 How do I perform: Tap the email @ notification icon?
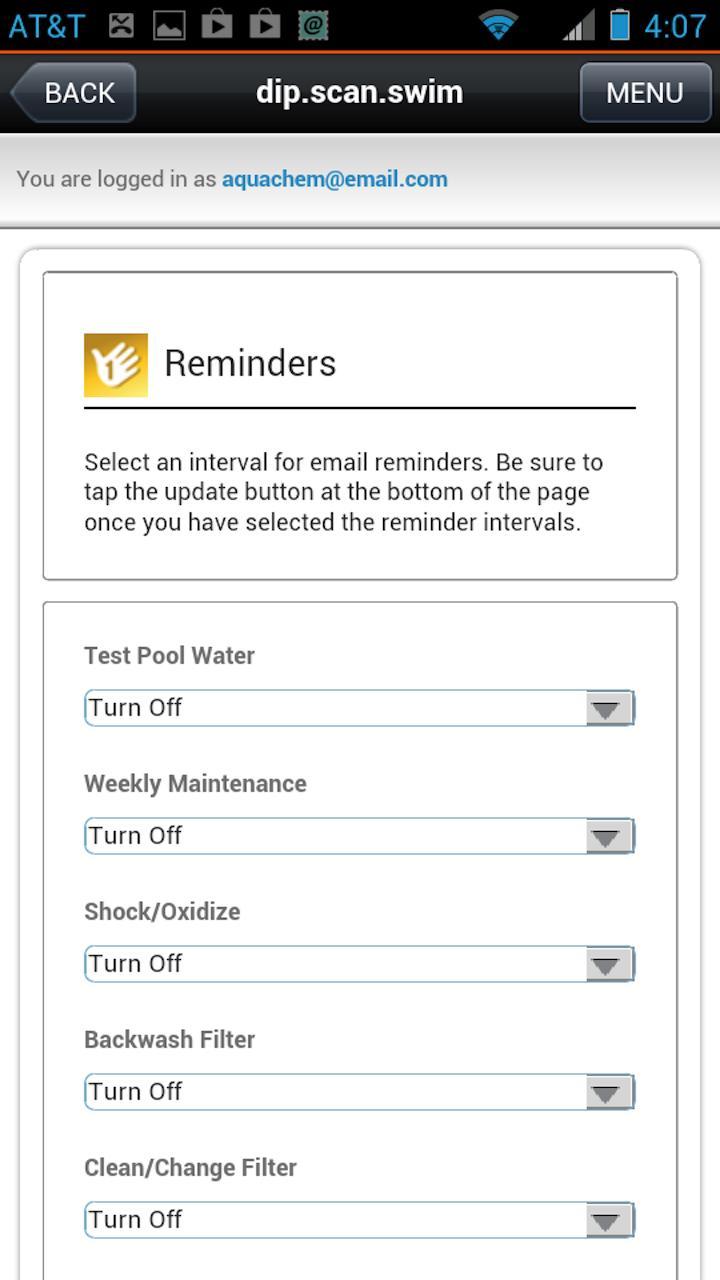[x=313, y=25]
